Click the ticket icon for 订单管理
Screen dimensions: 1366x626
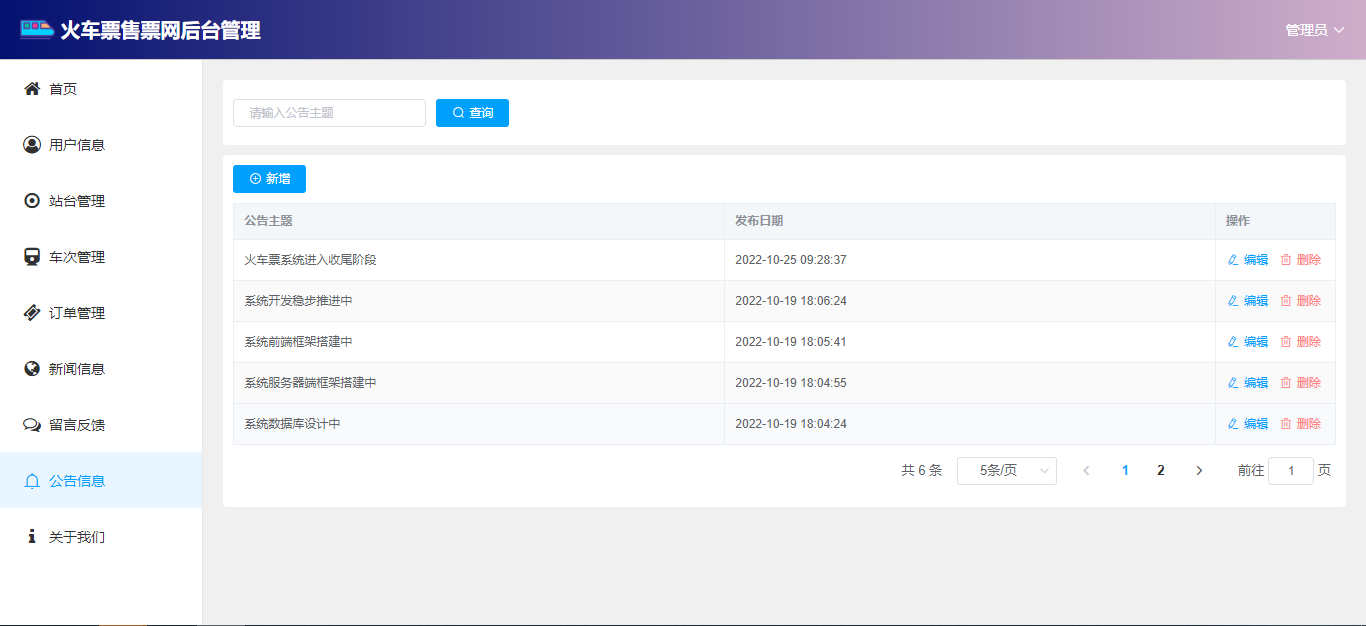point(31,313)
